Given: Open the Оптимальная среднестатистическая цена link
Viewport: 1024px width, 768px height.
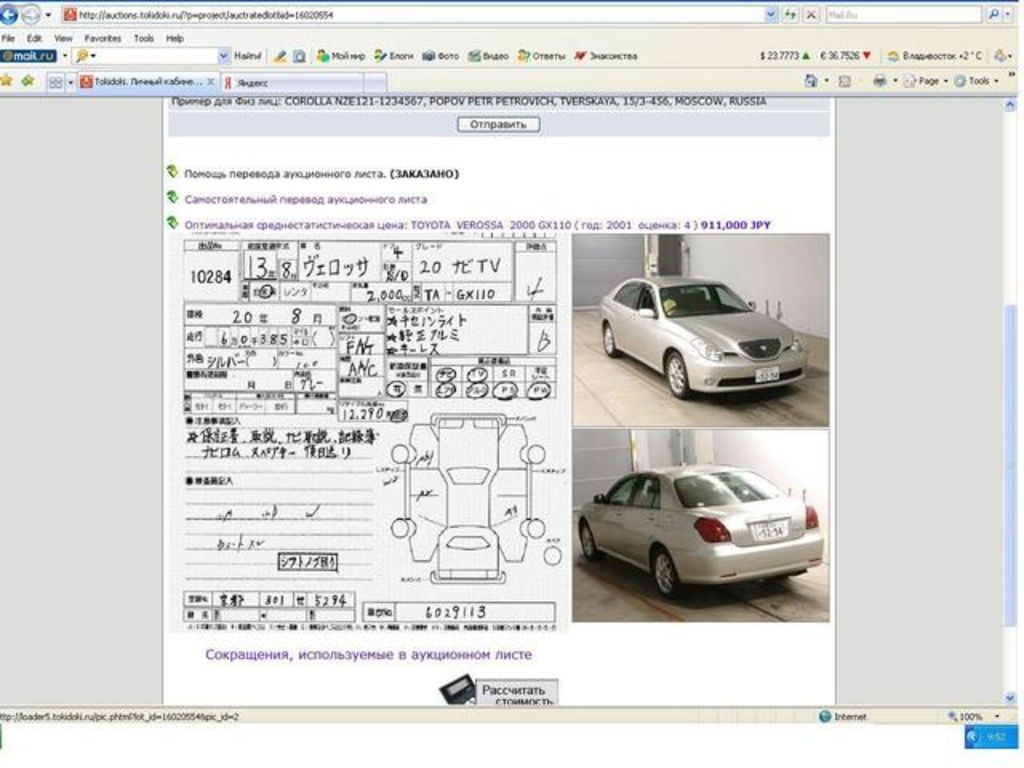Looking at the screenshot, I should coord(477,225).
